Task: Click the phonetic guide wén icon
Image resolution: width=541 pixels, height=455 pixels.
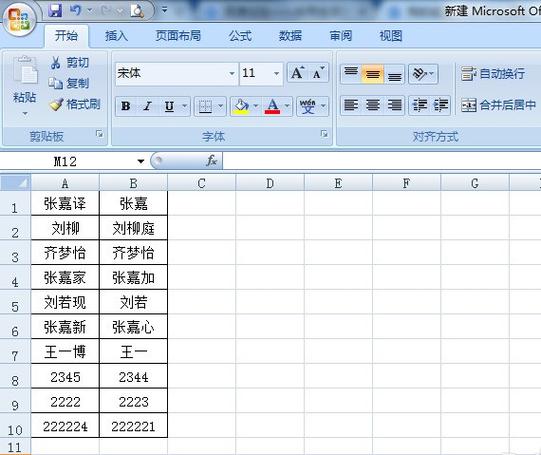Action: (308, 106)
